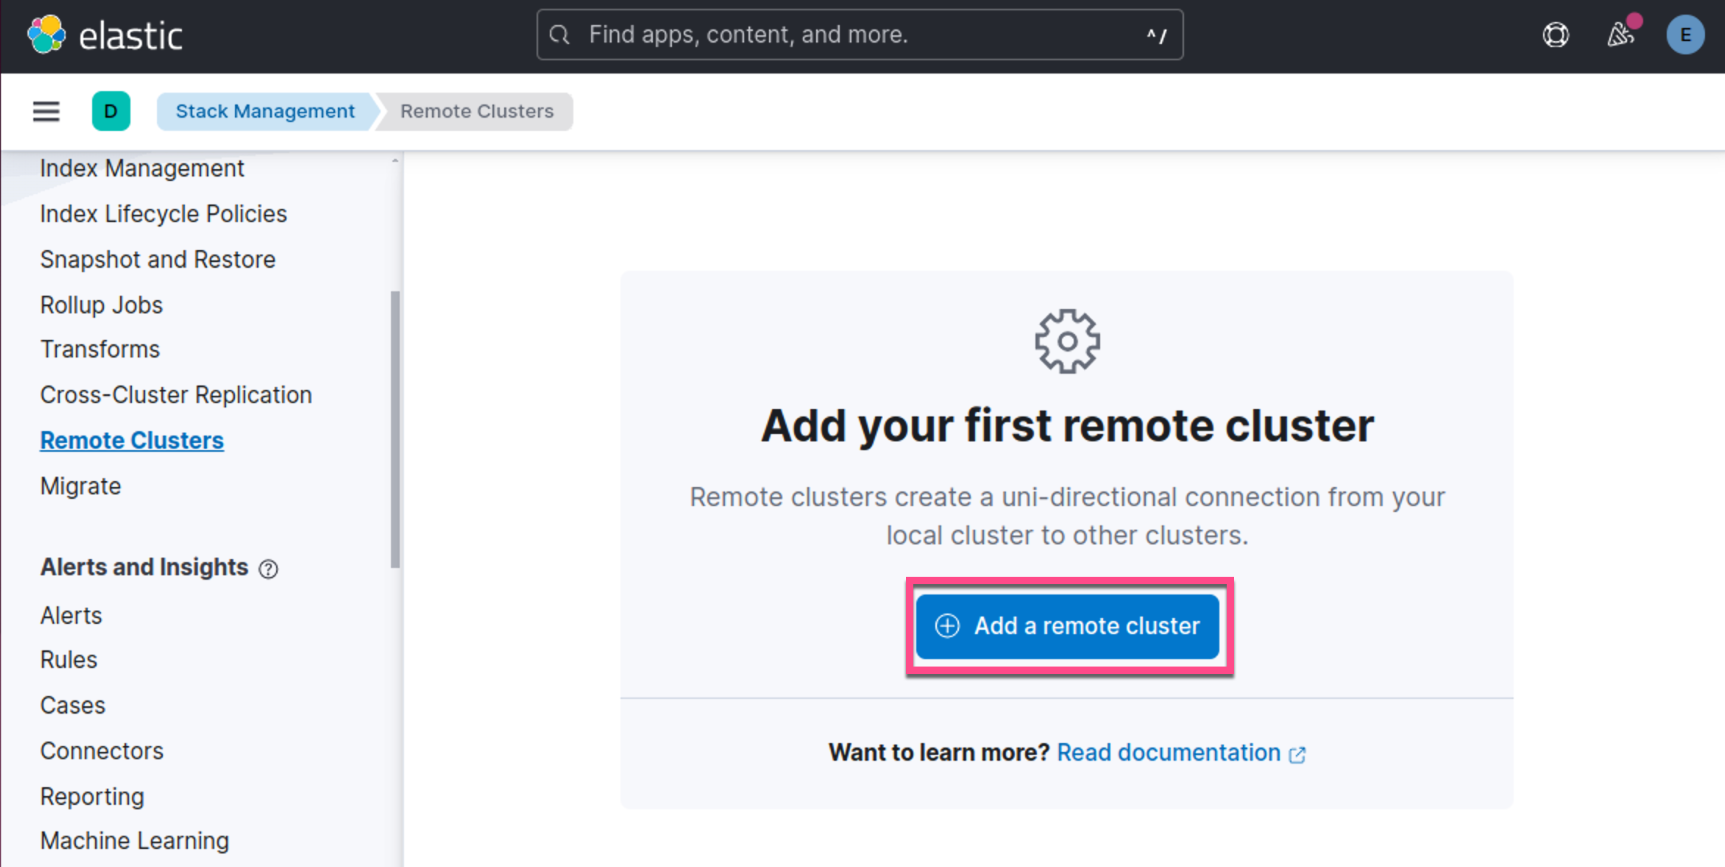Open the newsfeed celebration icon
1725x867 pixels.
coord(1620,36)
